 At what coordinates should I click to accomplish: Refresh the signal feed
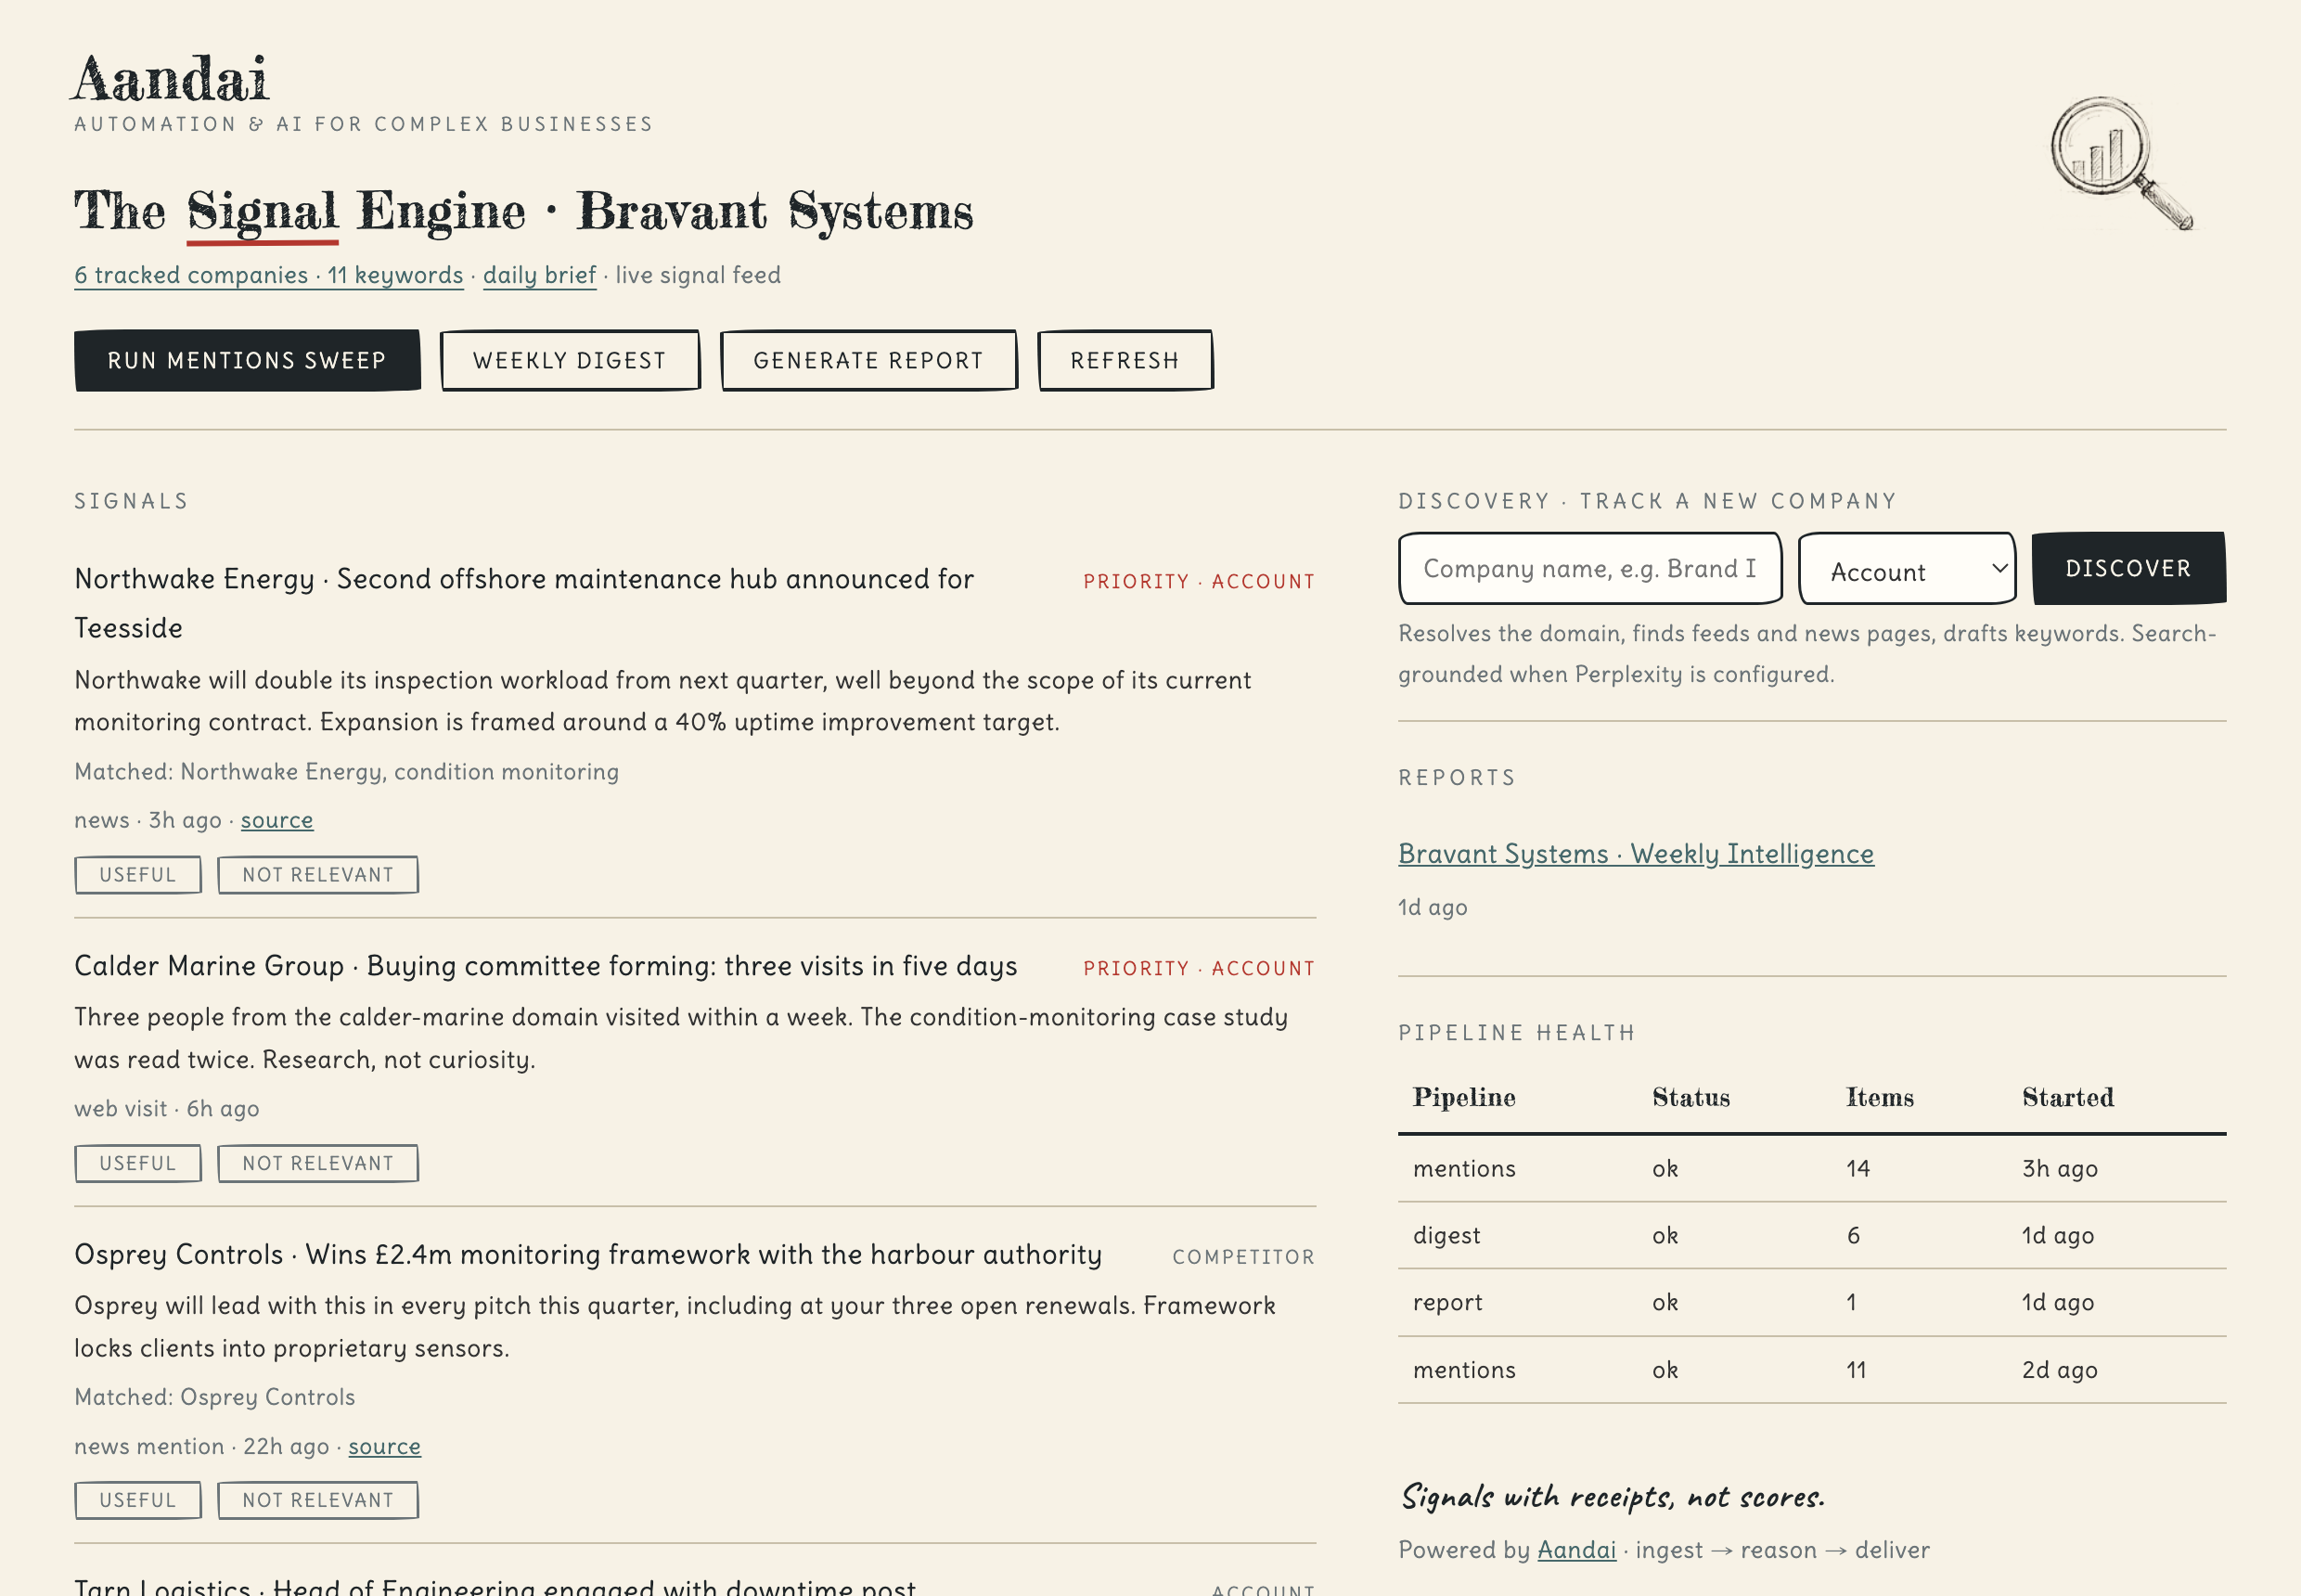pyautogui.click(x=1125, y=360)
